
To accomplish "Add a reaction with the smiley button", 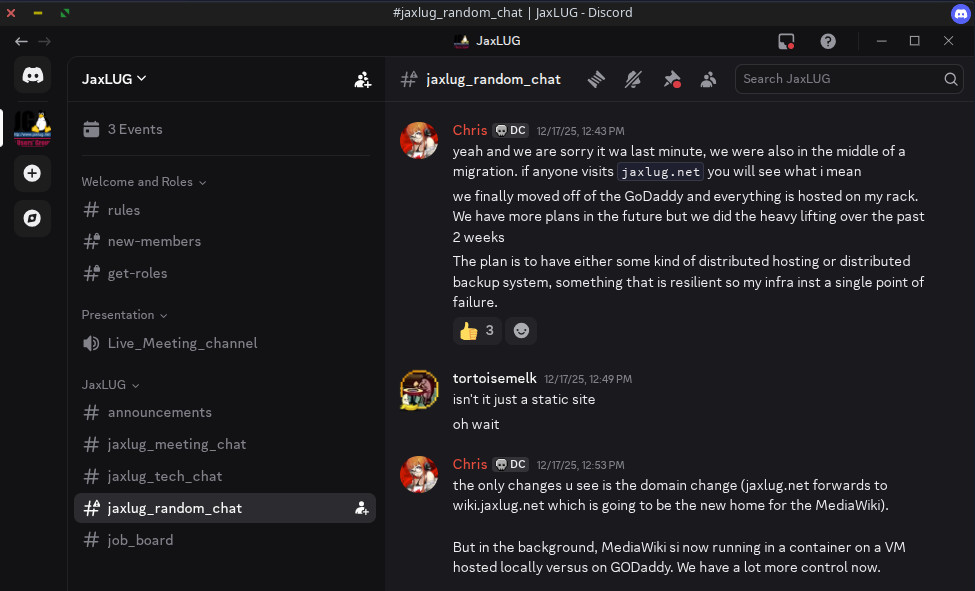I will [x=521, y=330].
